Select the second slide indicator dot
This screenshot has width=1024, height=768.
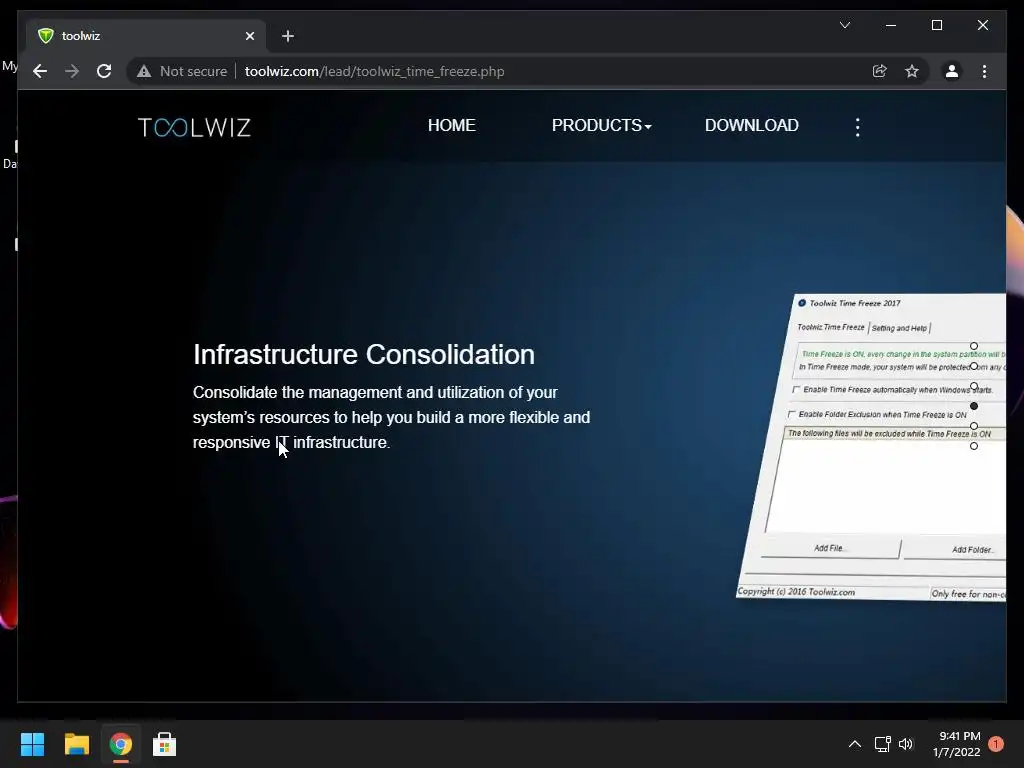coord(974,366)
